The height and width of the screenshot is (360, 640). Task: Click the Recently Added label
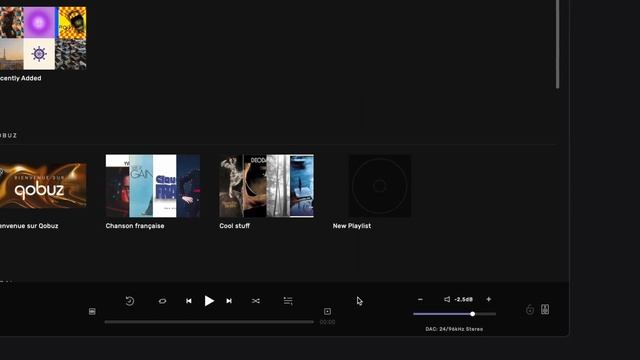pyautogui.click(x=20, y=78)
